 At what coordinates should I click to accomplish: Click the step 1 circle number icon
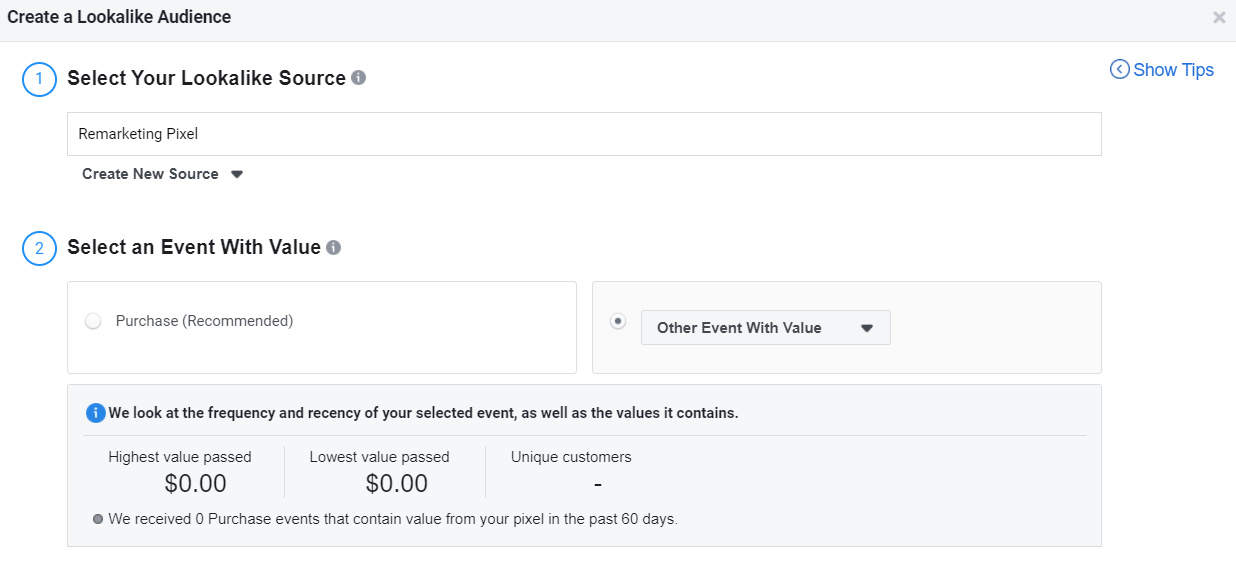coord(39,79)
